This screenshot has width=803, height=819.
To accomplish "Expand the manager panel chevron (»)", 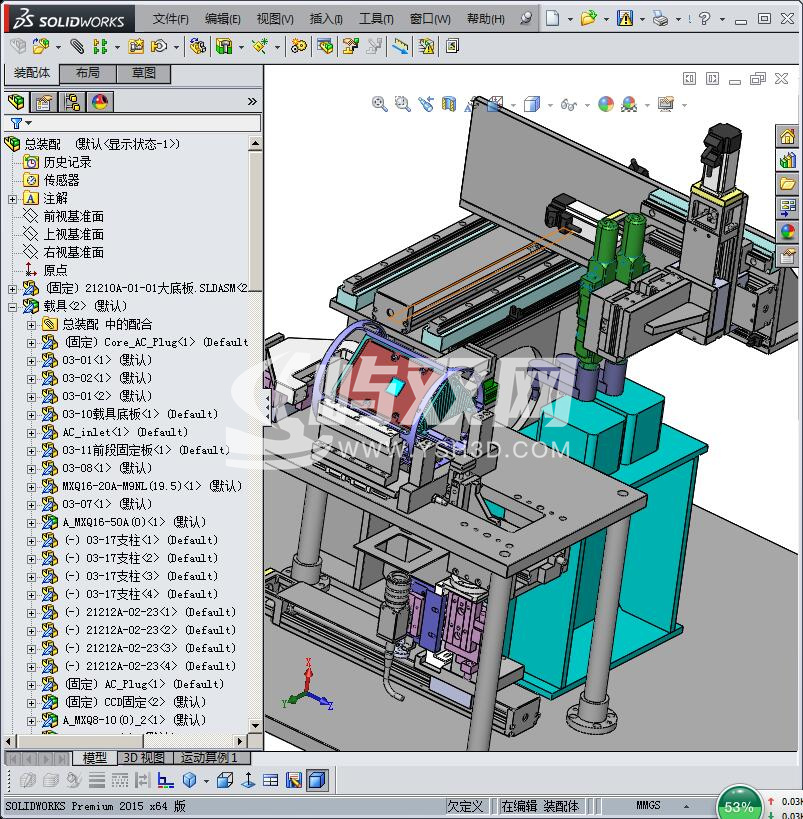I will click(252, 101).
